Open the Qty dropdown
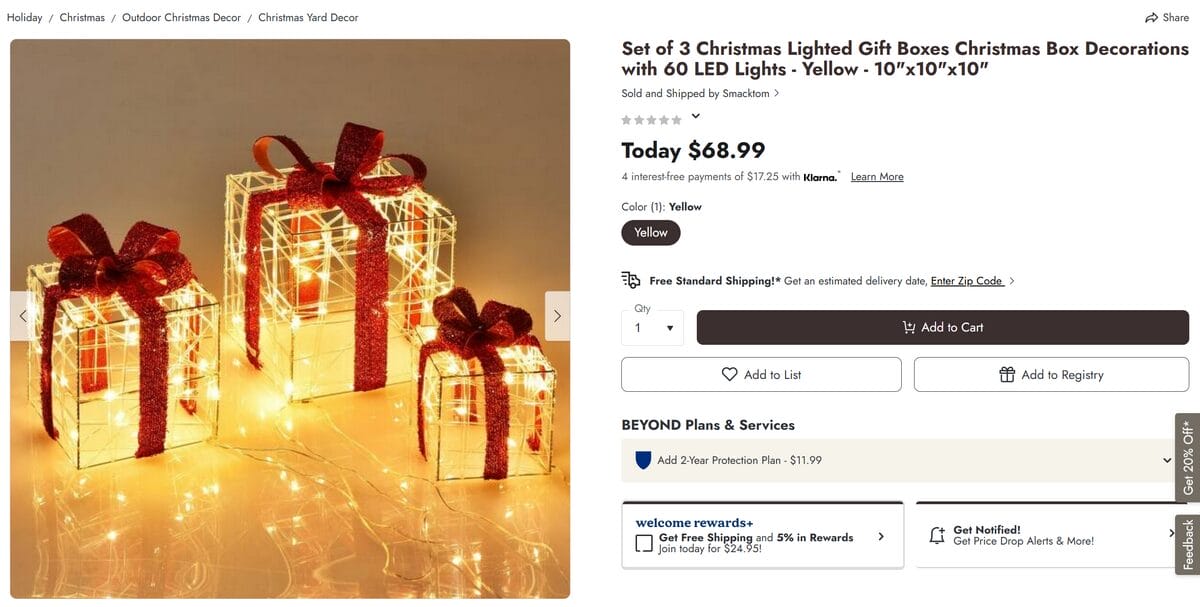This screenshot has width=1200, height=607. point(652,327)
